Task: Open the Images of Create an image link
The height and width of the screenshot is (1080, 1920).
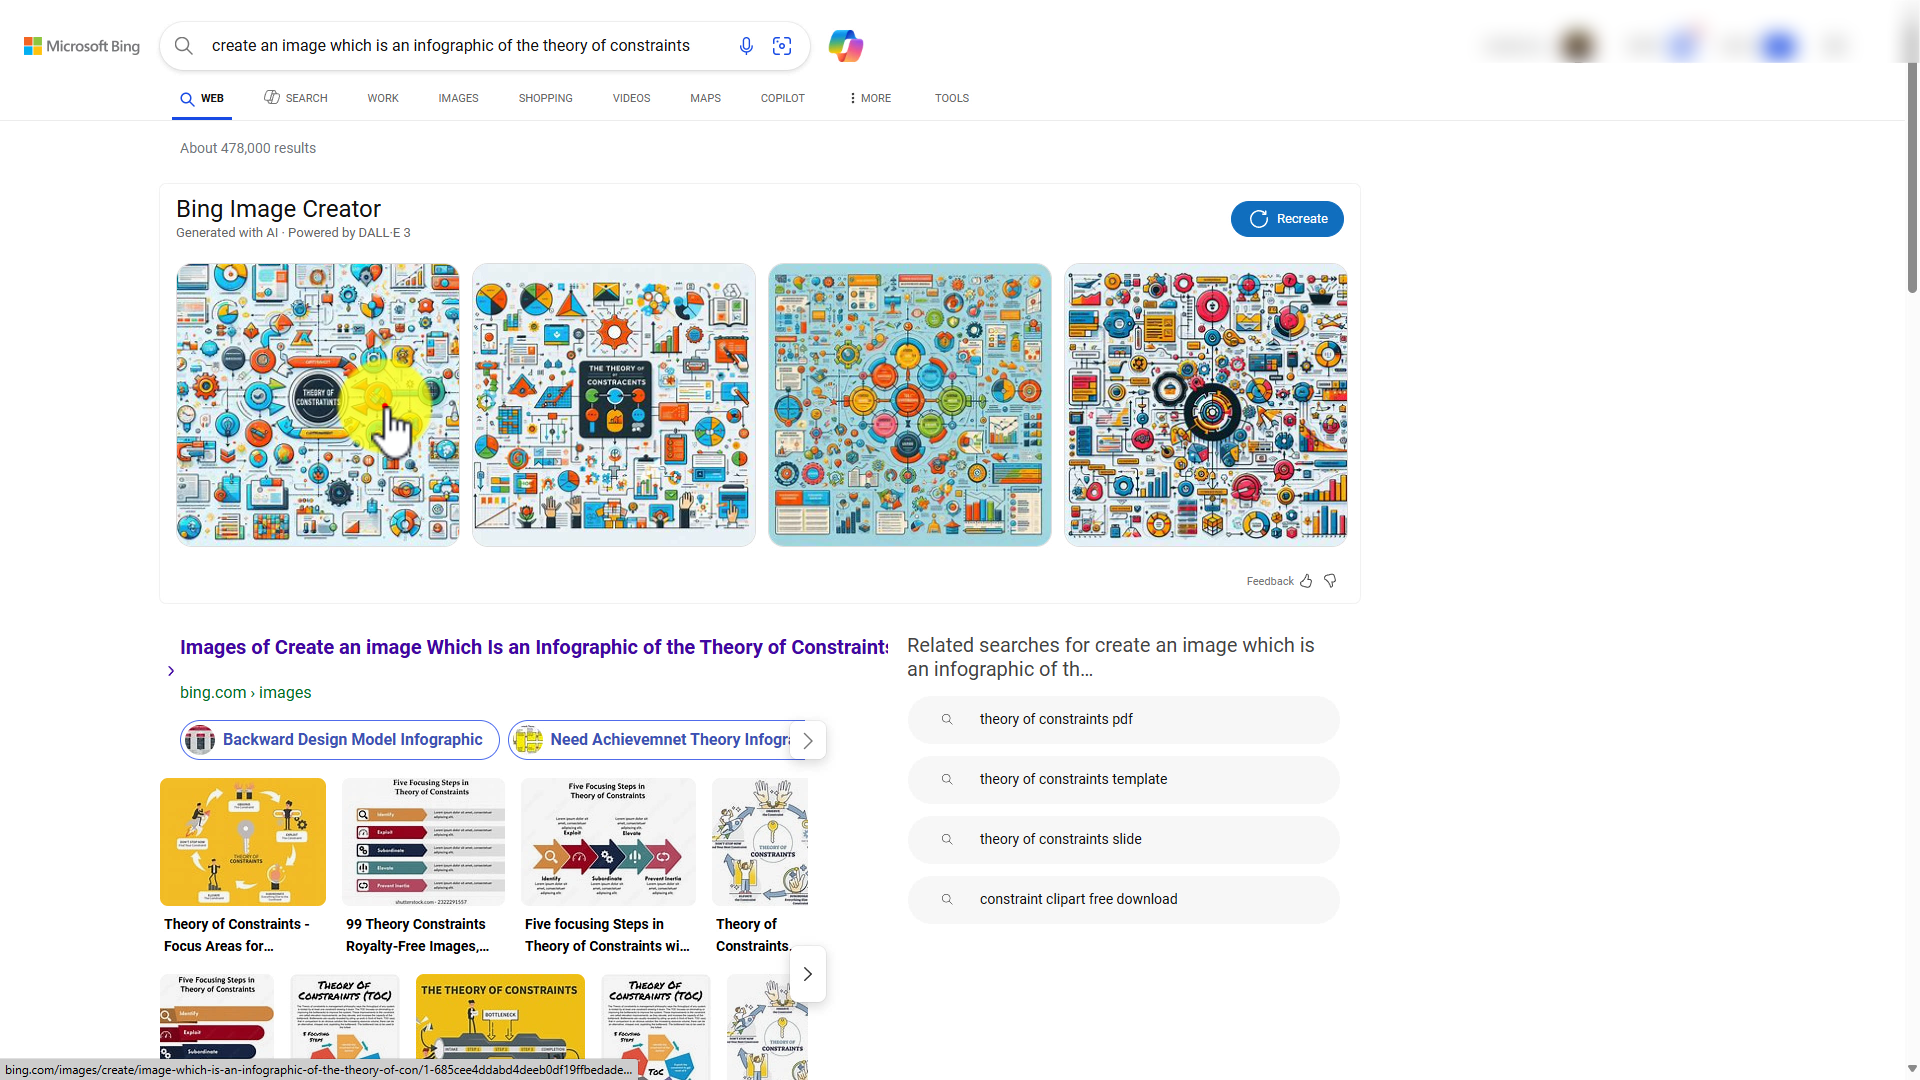Action: point(534,647)
